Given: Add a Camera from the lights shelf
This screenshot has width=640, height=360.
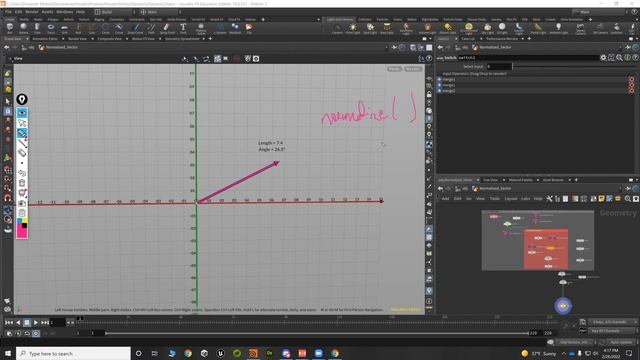Looking at the screenshot, I should coord(337,28).
